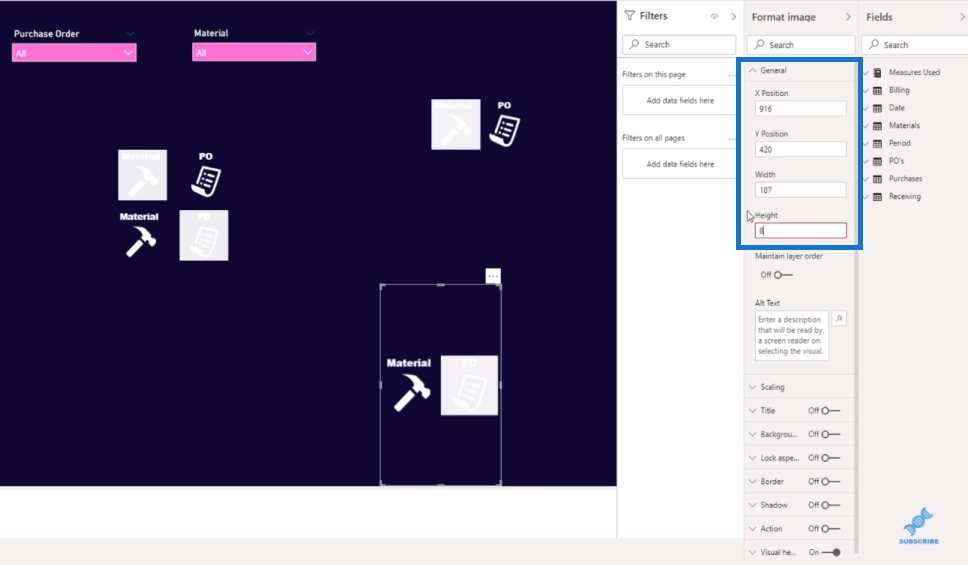
Task: Select the Material hammer icon inside selected visual
Action: click(x=410, y=385)
